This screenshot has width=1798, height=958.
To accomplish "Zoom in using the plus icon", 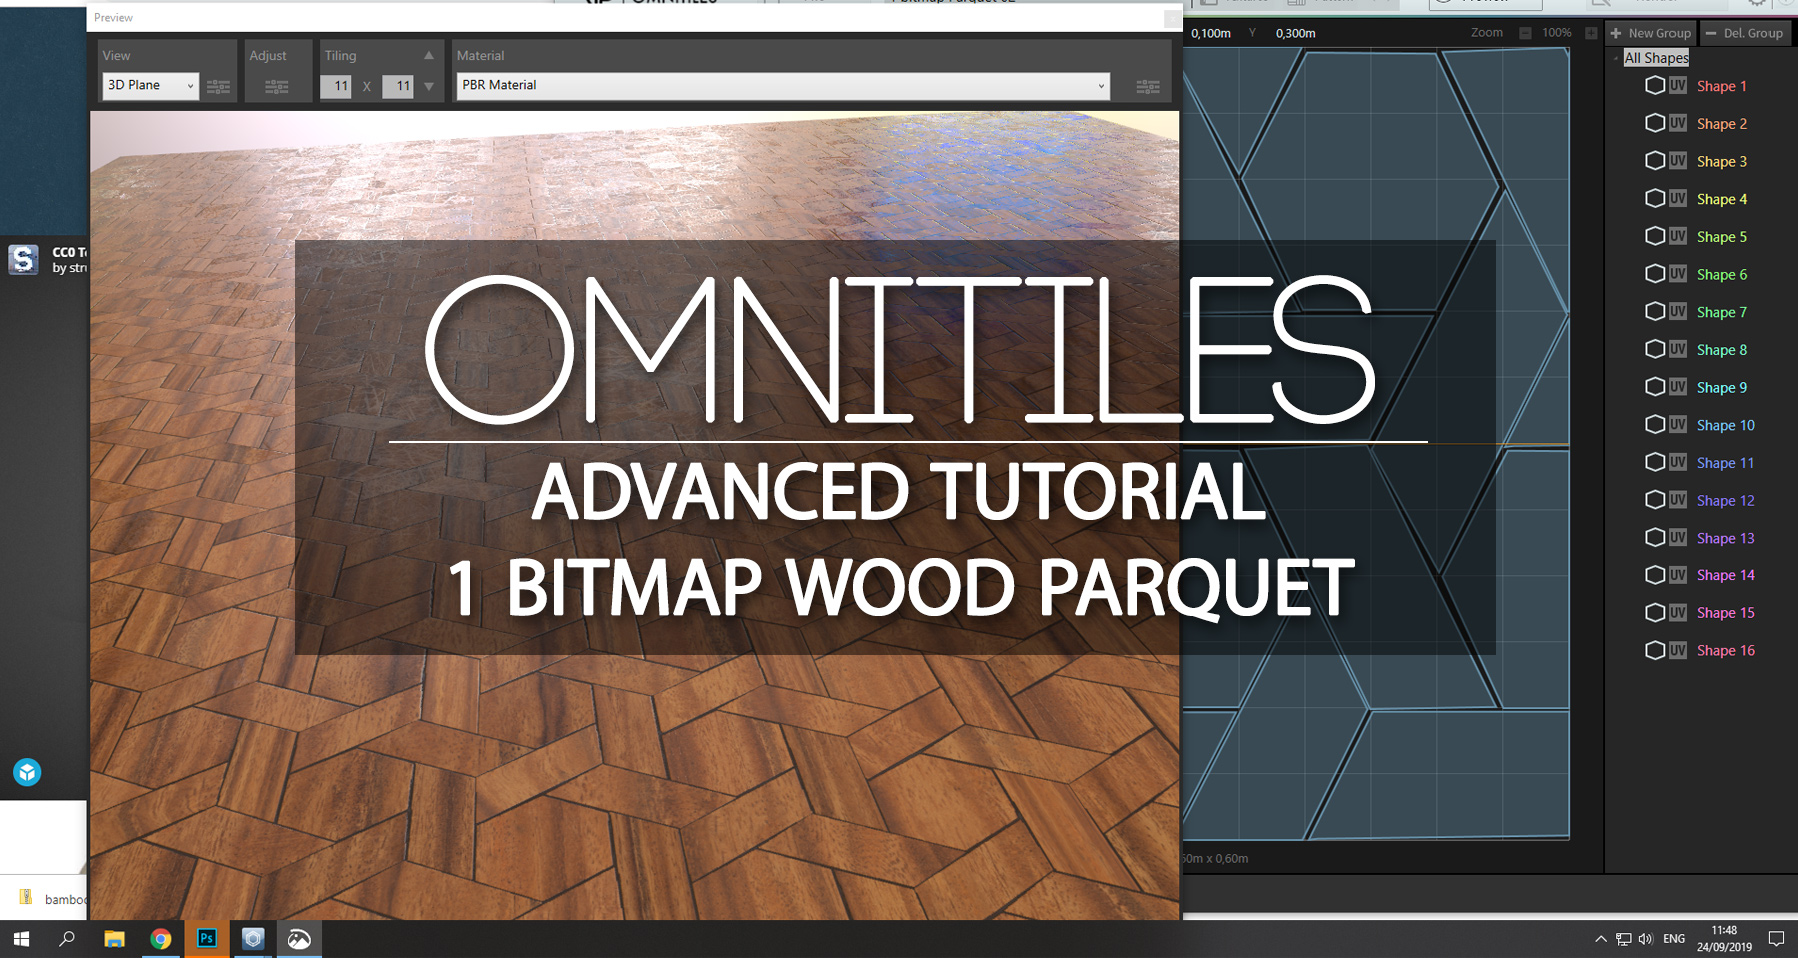I will (1591, 32).
